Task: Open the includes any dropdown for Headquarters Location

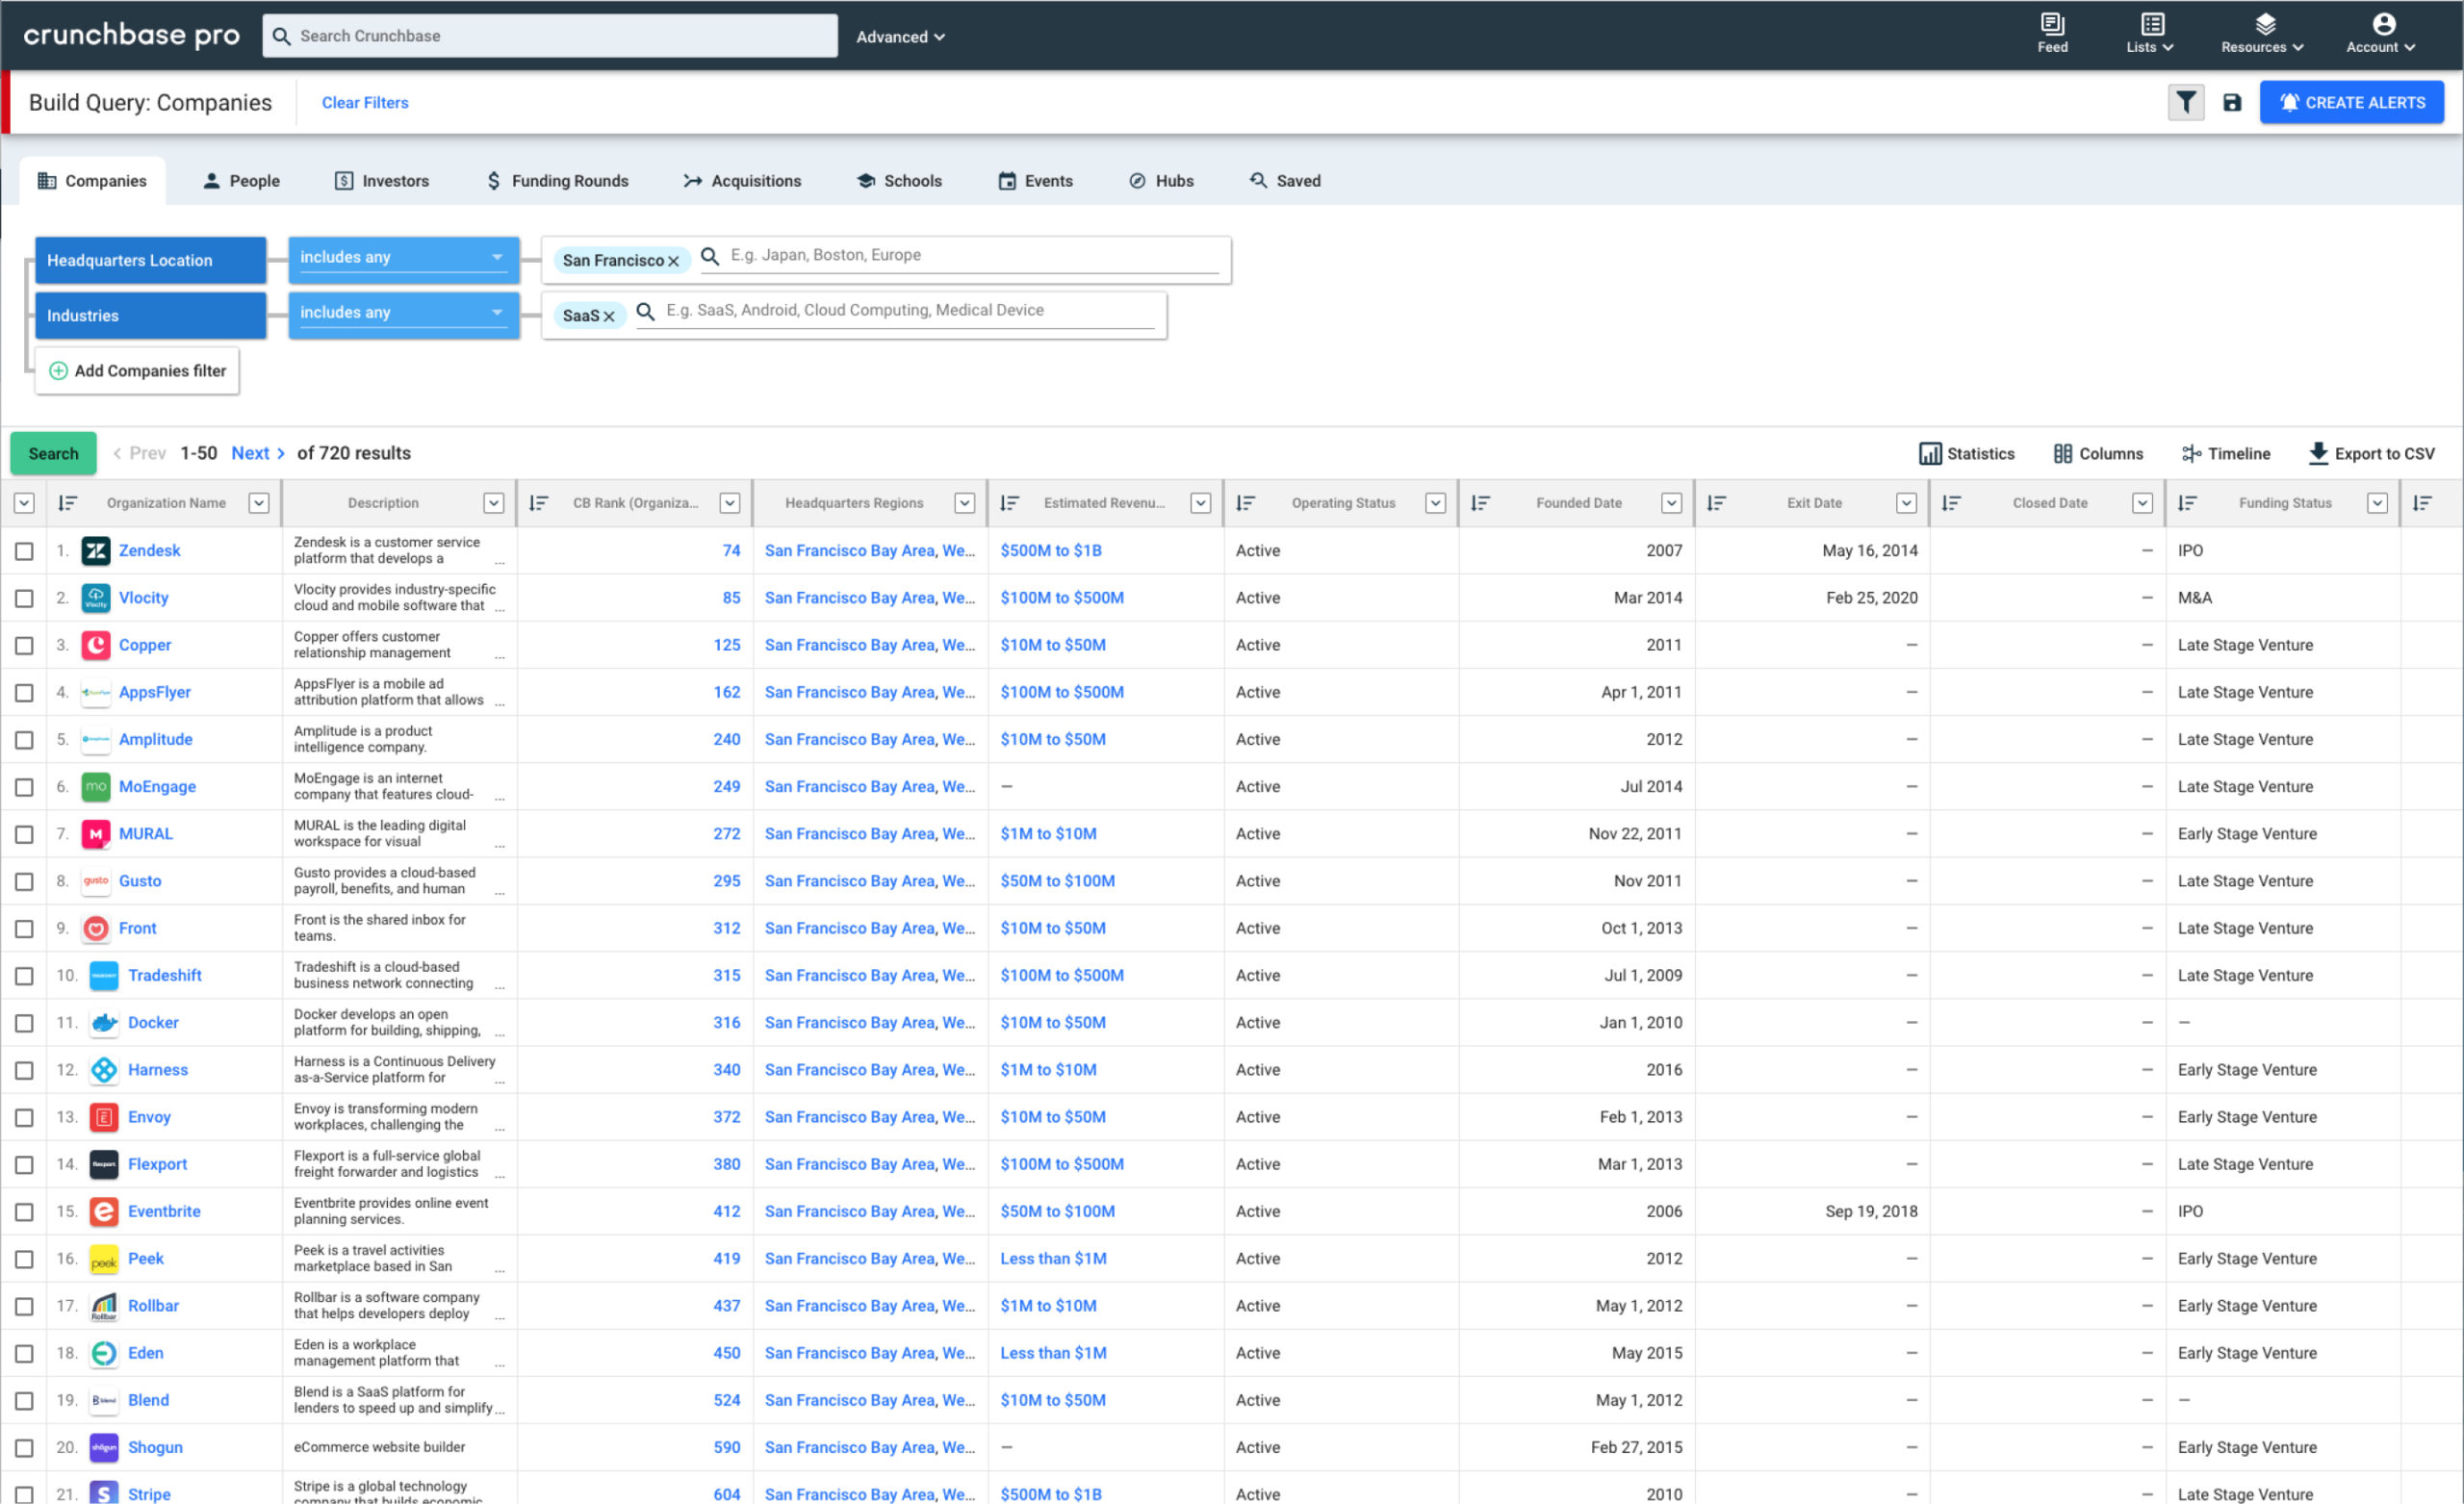Action: (x=403, y=258)
